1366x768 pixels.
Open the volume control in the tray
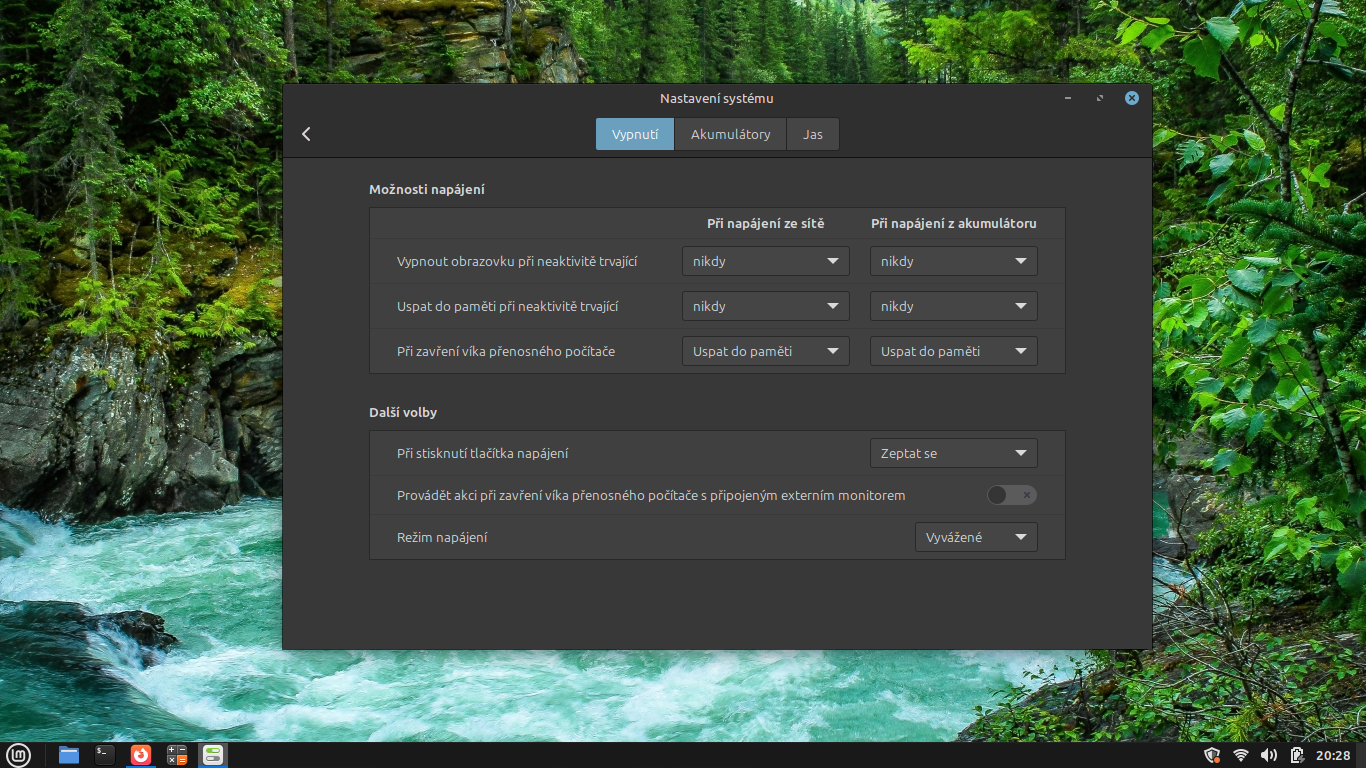pos(1269,755)
